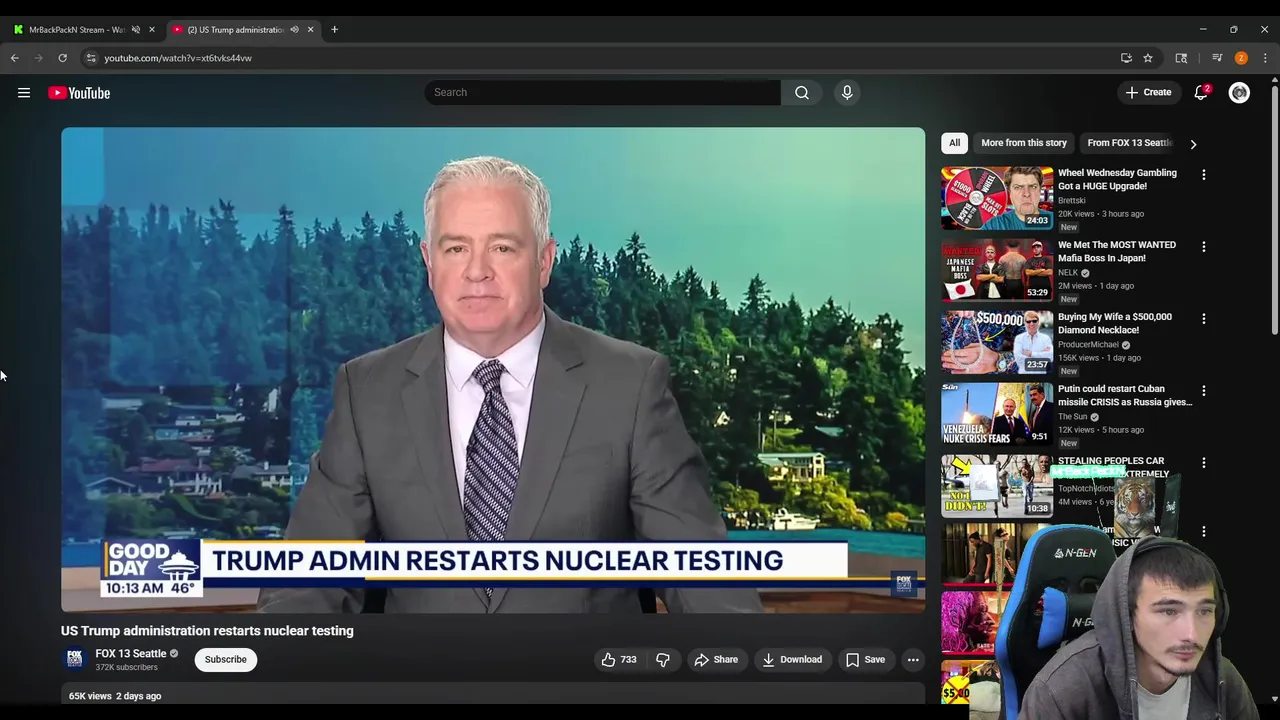Click the Share button

(x=716, y=660)
